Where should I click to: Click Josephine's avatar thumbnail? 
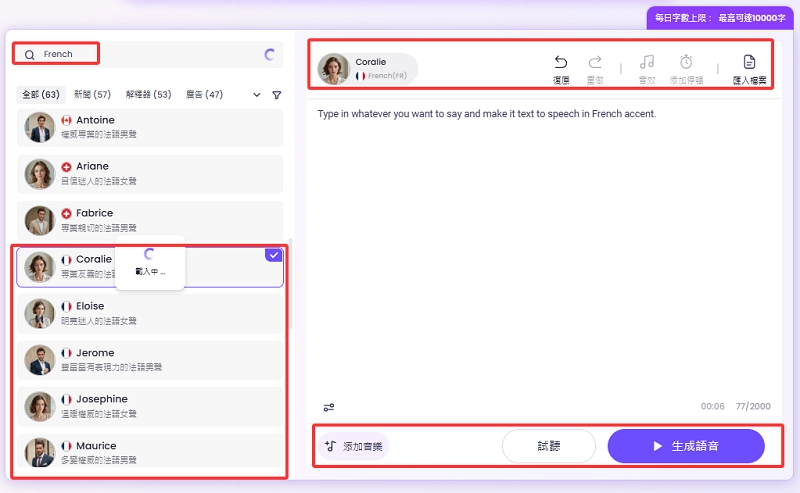tap(40, 407)
